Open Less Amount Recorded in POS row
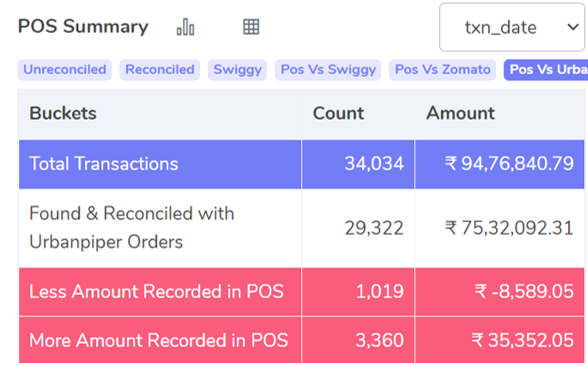The height and width of the screenshot is (366, 588). (x=302, y=292)
